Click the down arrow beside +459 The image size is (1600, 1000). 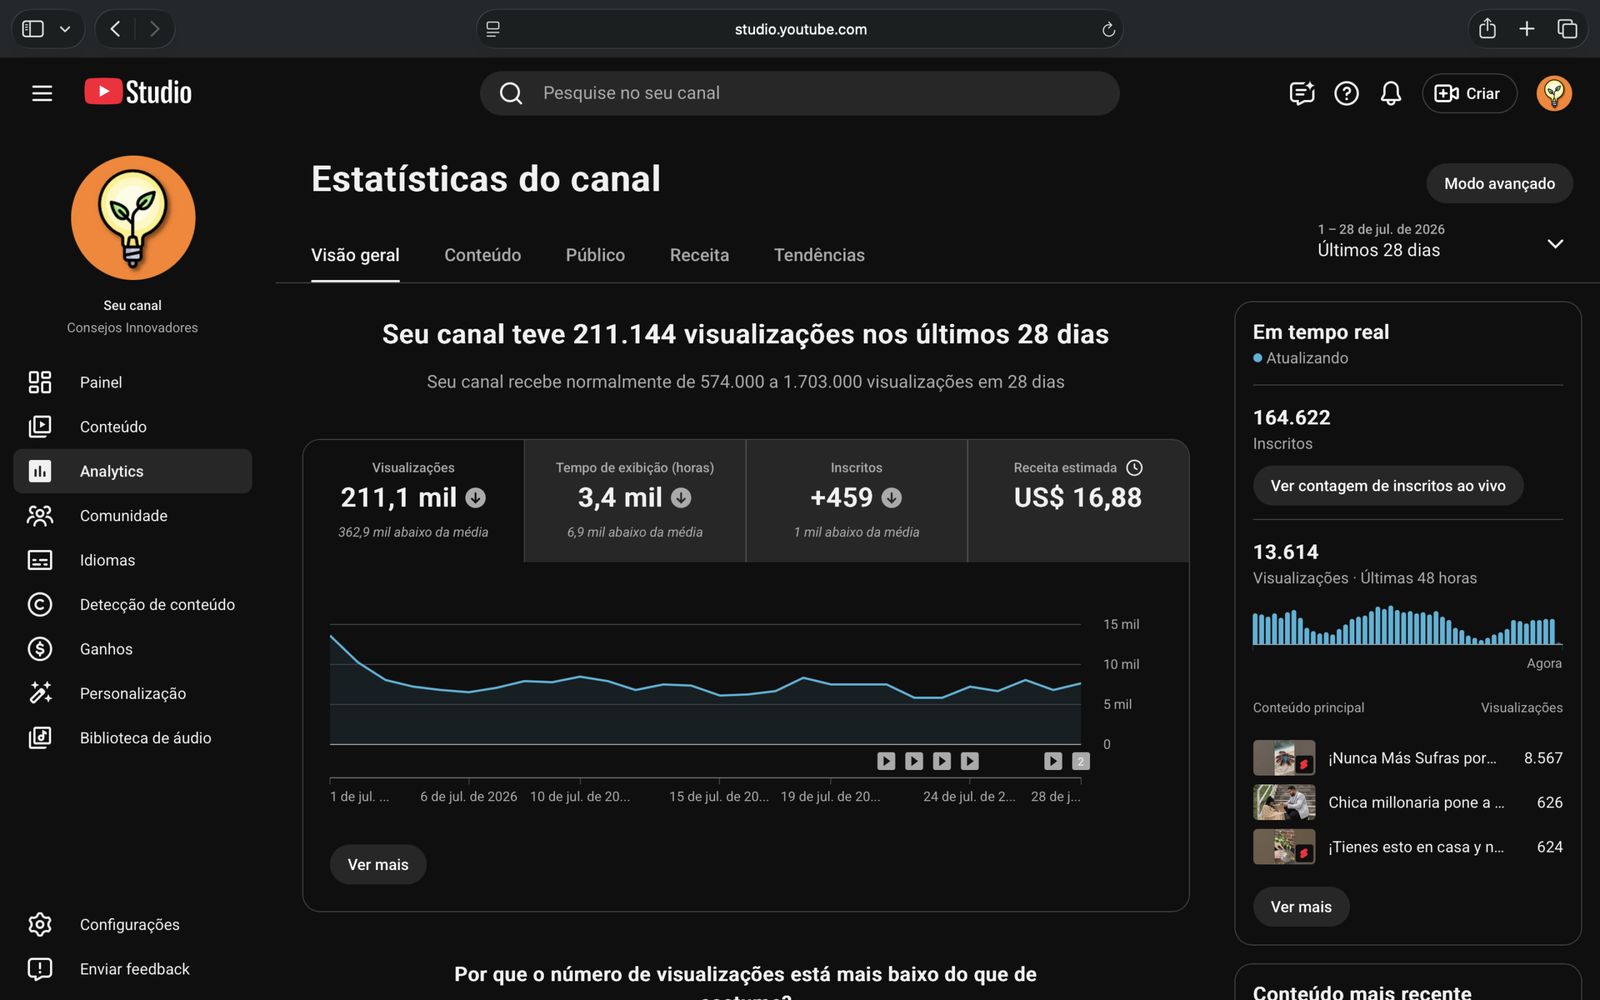point(892,498)
